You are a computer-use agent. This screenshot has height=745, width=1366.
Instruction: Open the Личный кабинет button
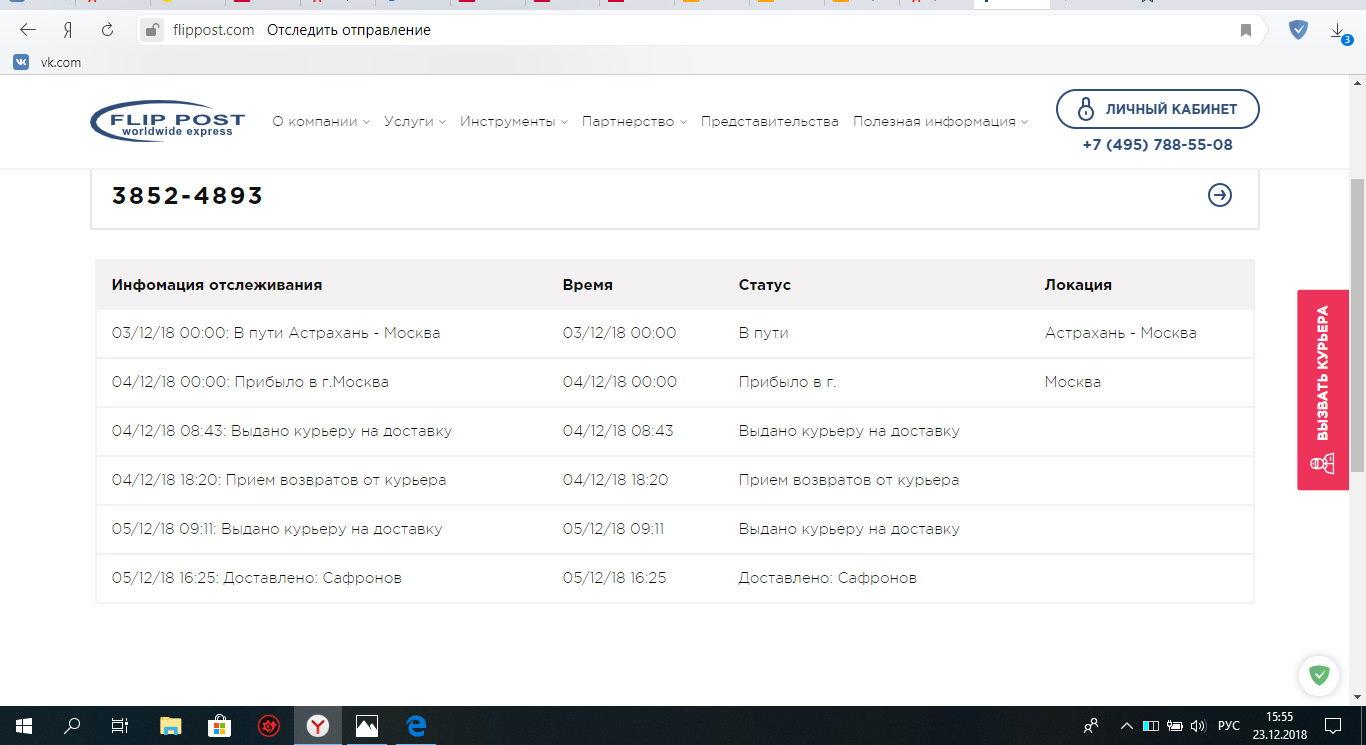(x=1157, y=109)
